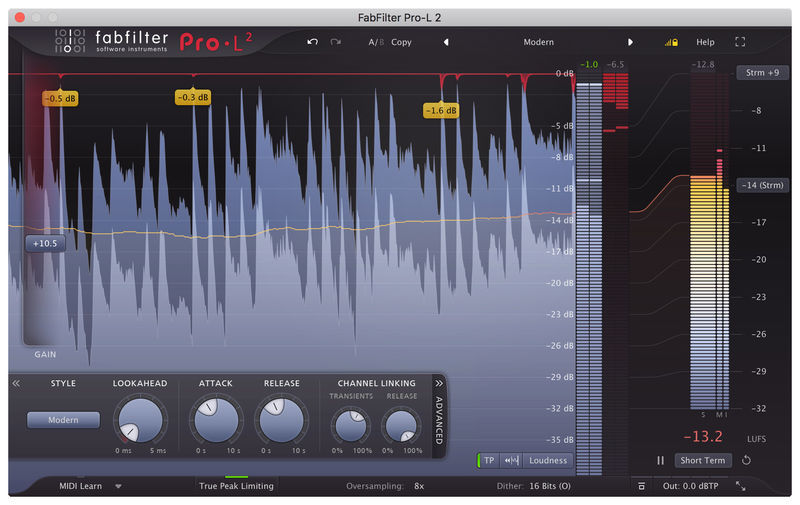
Task: Toggle the TP true peak metering button
Action: [x=488, y=460]
